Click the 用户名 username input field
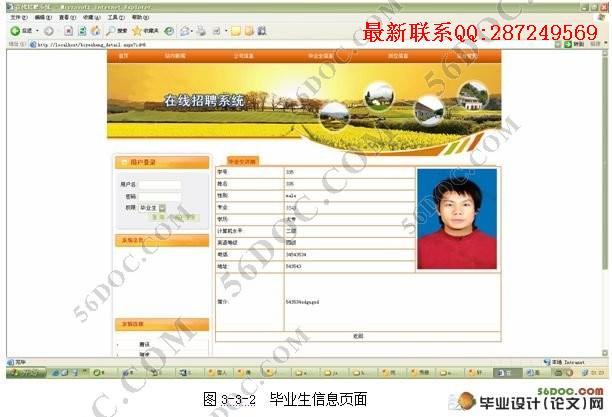The image size is (612, 417). (160, 184)
